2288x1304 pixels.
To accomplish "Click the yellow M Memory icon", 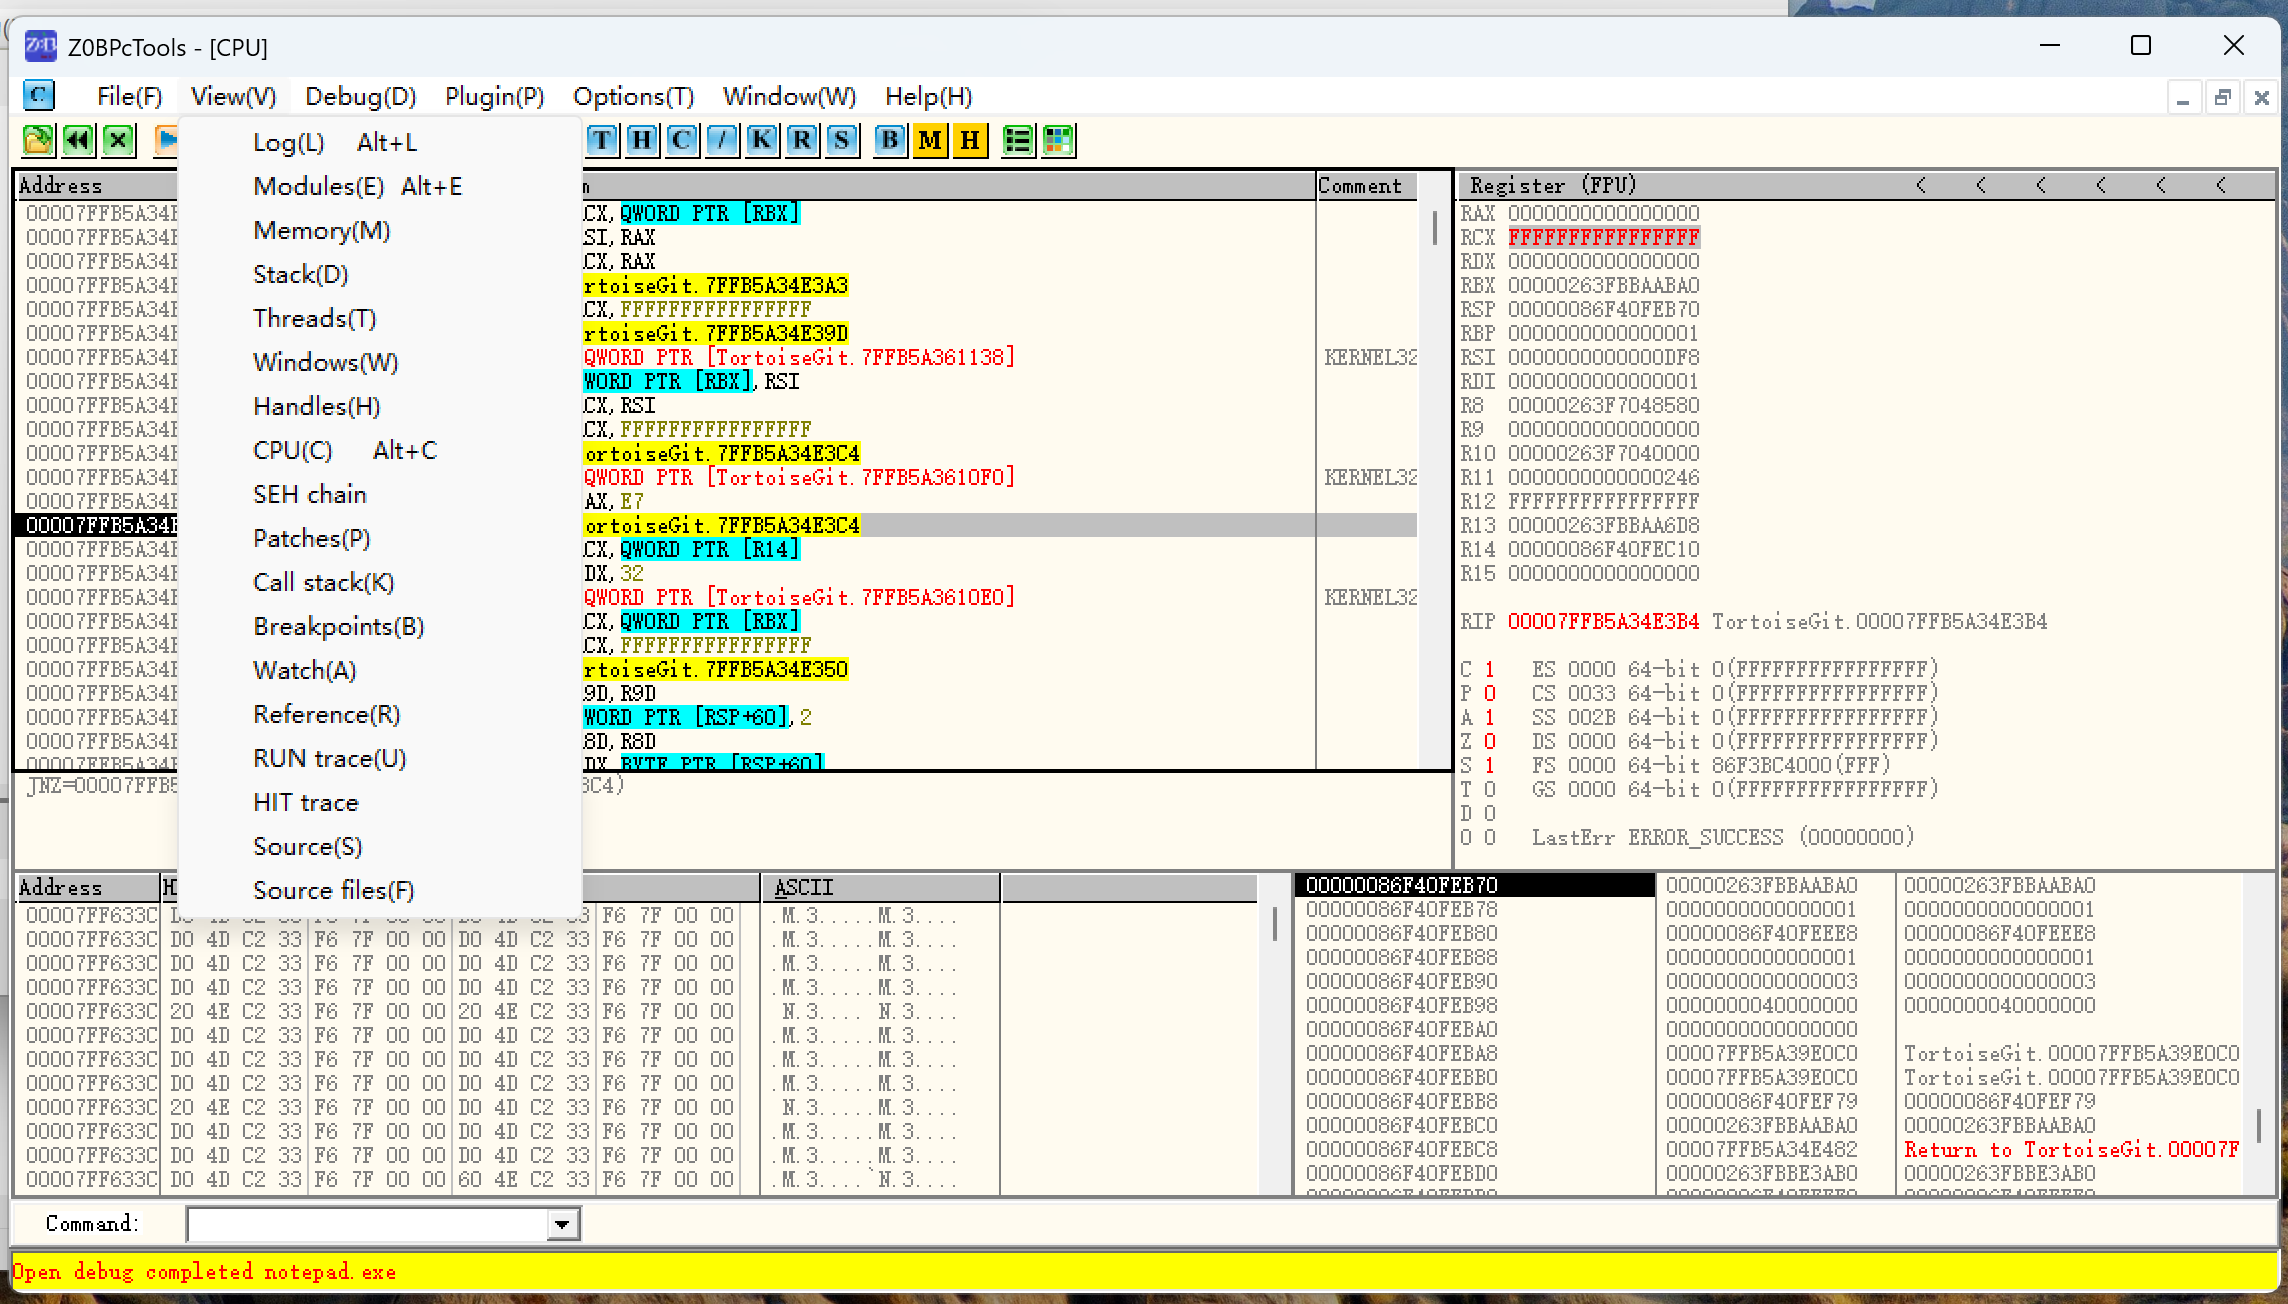I will (930, 140).
